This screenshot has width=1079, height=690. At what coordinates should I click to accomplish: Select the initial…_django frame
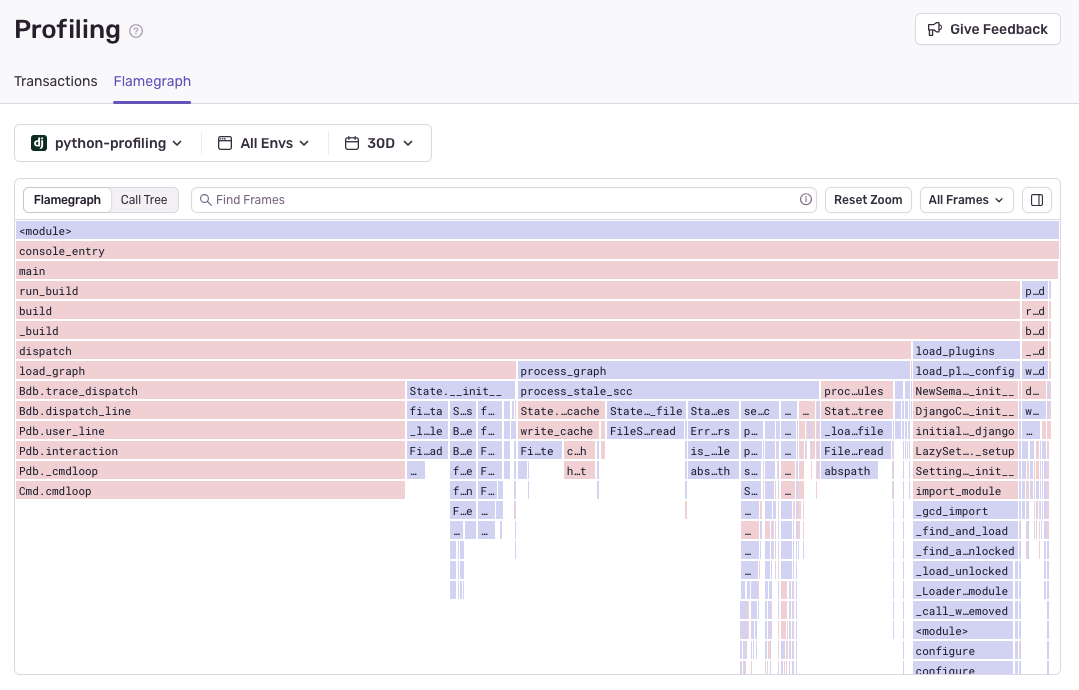(x=965, y=430)
